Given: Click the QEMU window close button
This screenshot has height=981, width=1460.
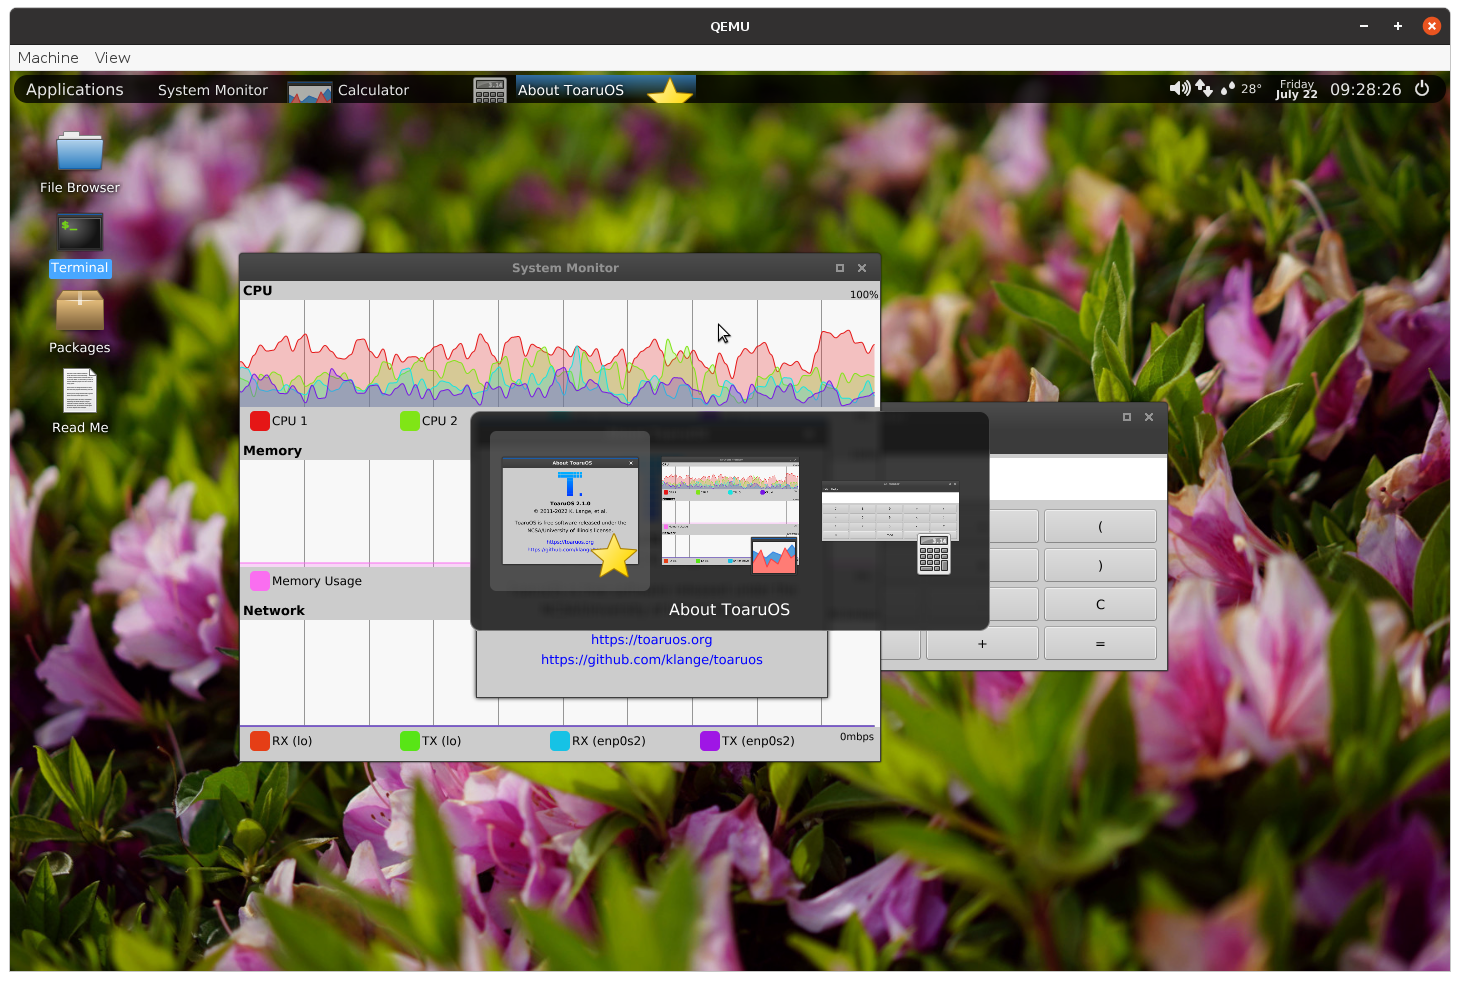Looking at the screenshot, I should click(x=1432, y=26).
